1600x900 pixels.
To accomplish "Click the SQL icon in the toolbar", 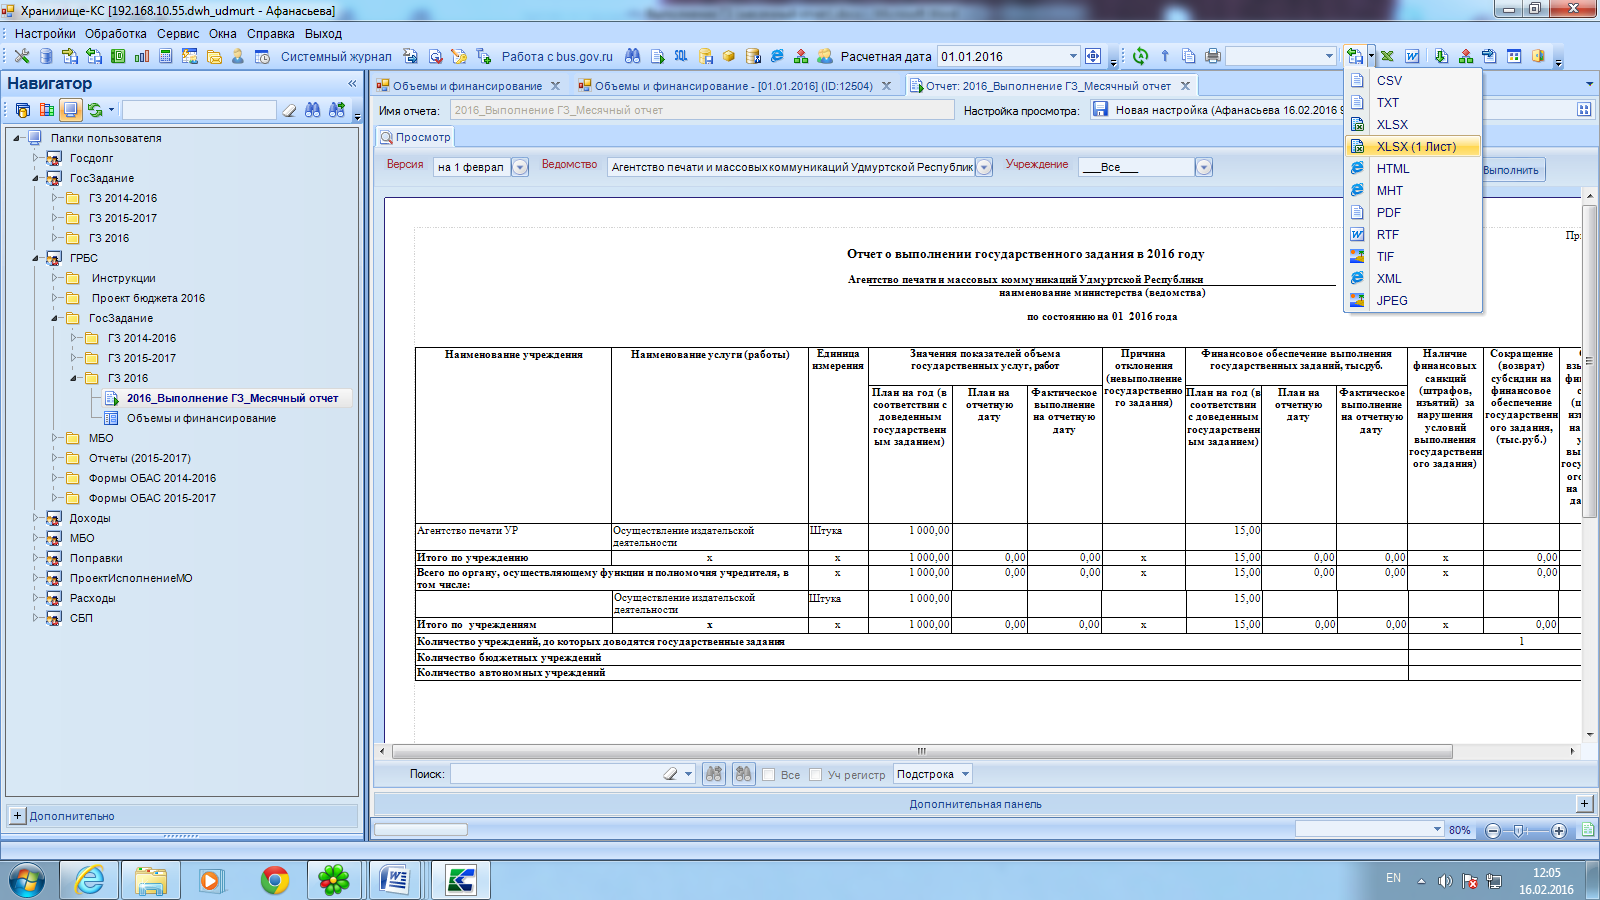I will pos(681,56).
